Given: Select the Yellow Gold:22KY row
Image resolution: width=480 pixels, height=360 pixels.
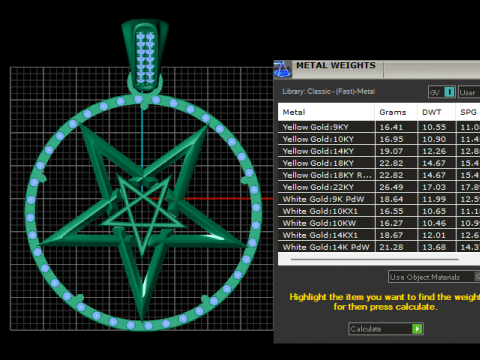Looking at the screenshot, I should click(379, 187).
